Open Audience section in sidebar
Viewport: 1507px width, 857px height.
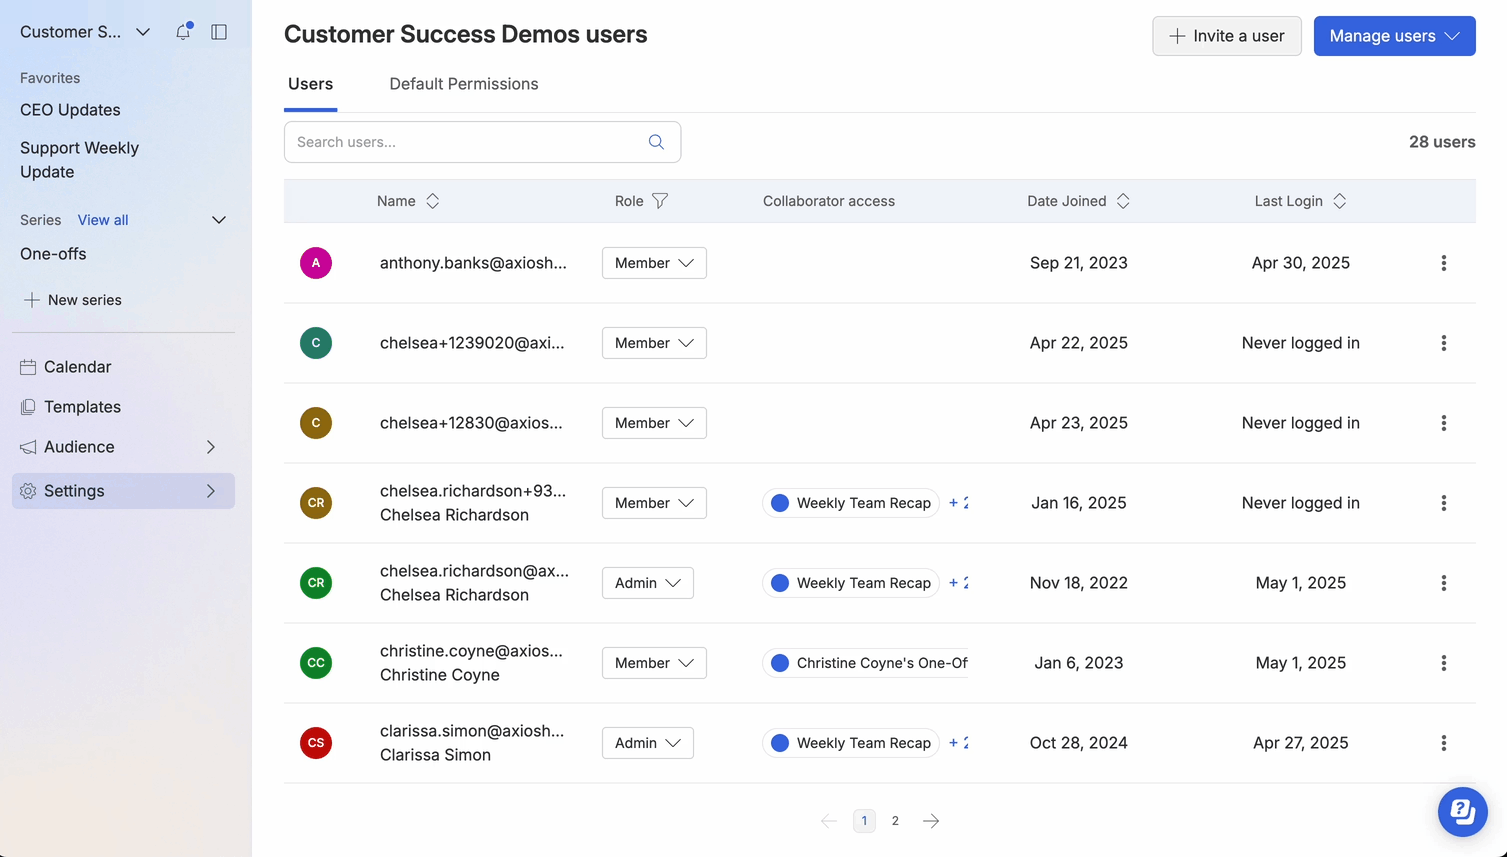[x=123, y=447]
